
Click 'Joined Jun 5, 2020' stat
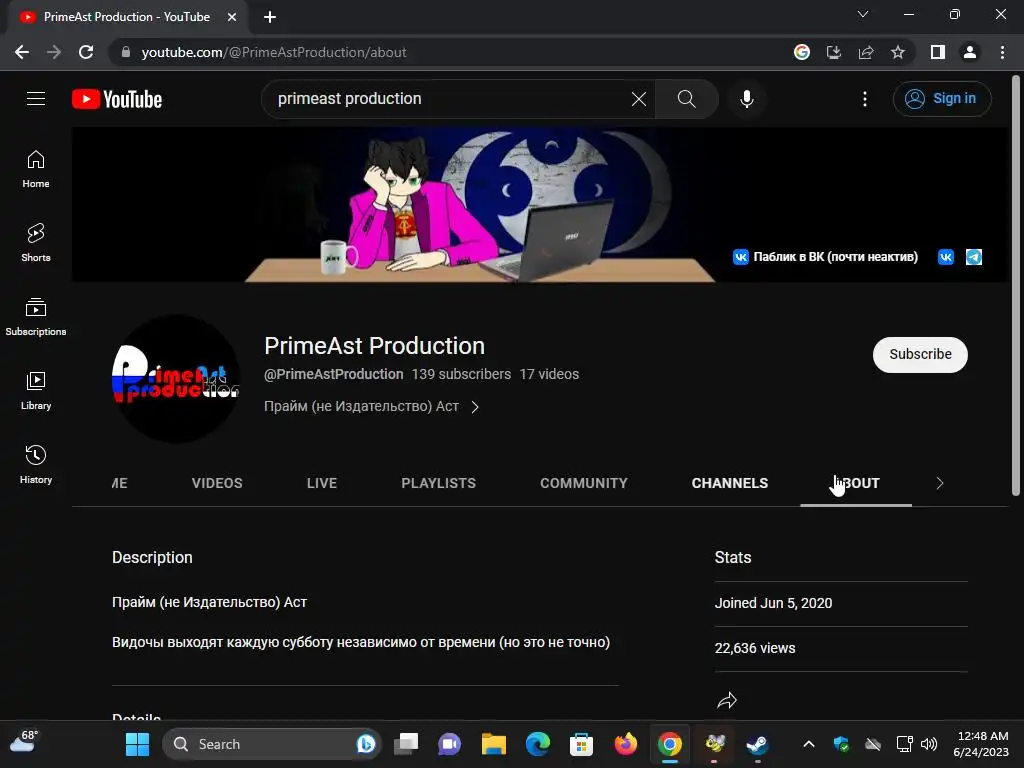(x=773, y=603)
